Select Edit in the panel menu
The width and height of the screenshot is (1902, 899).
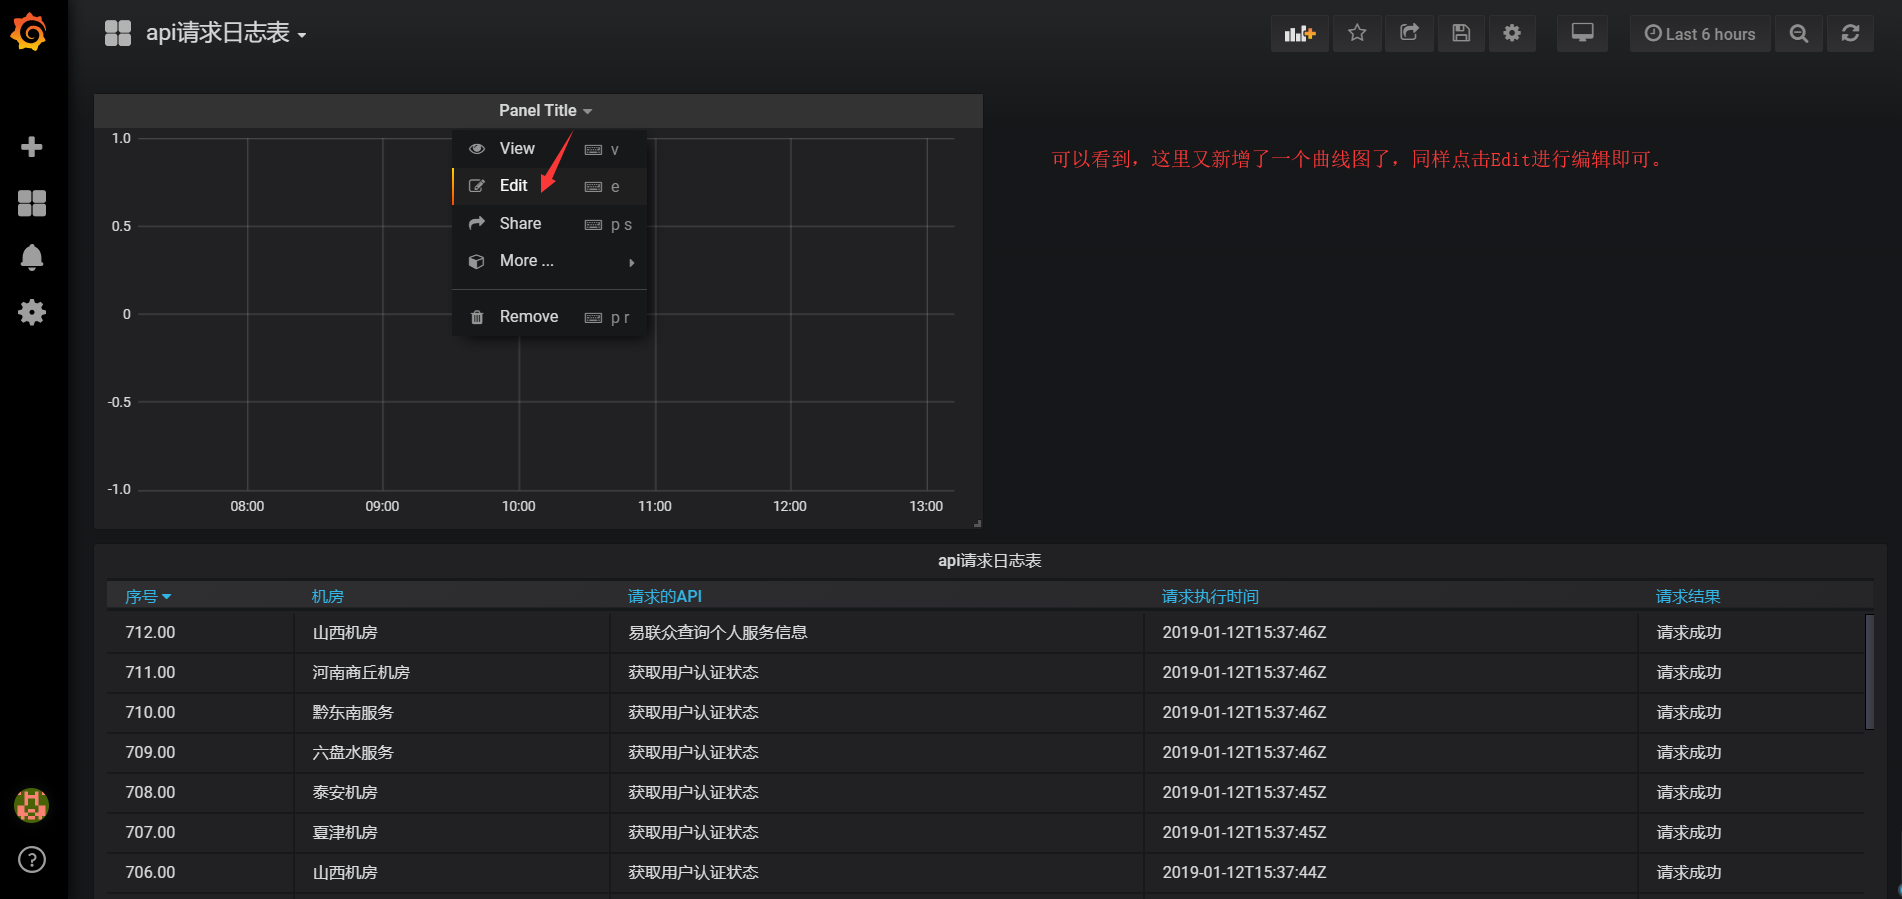click(x=549, y=186)
